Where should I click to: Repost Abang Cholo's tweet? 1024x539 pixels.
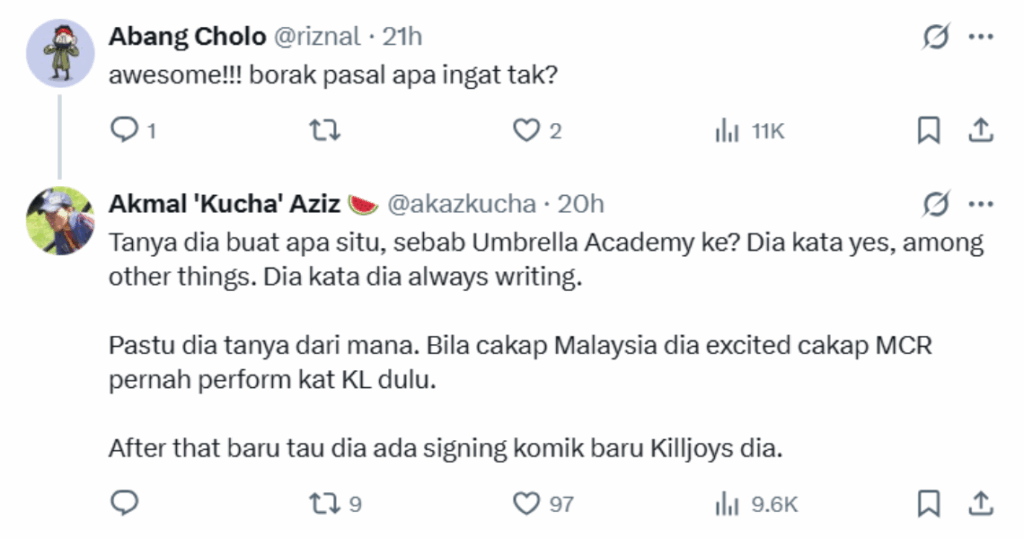[325, 130]
